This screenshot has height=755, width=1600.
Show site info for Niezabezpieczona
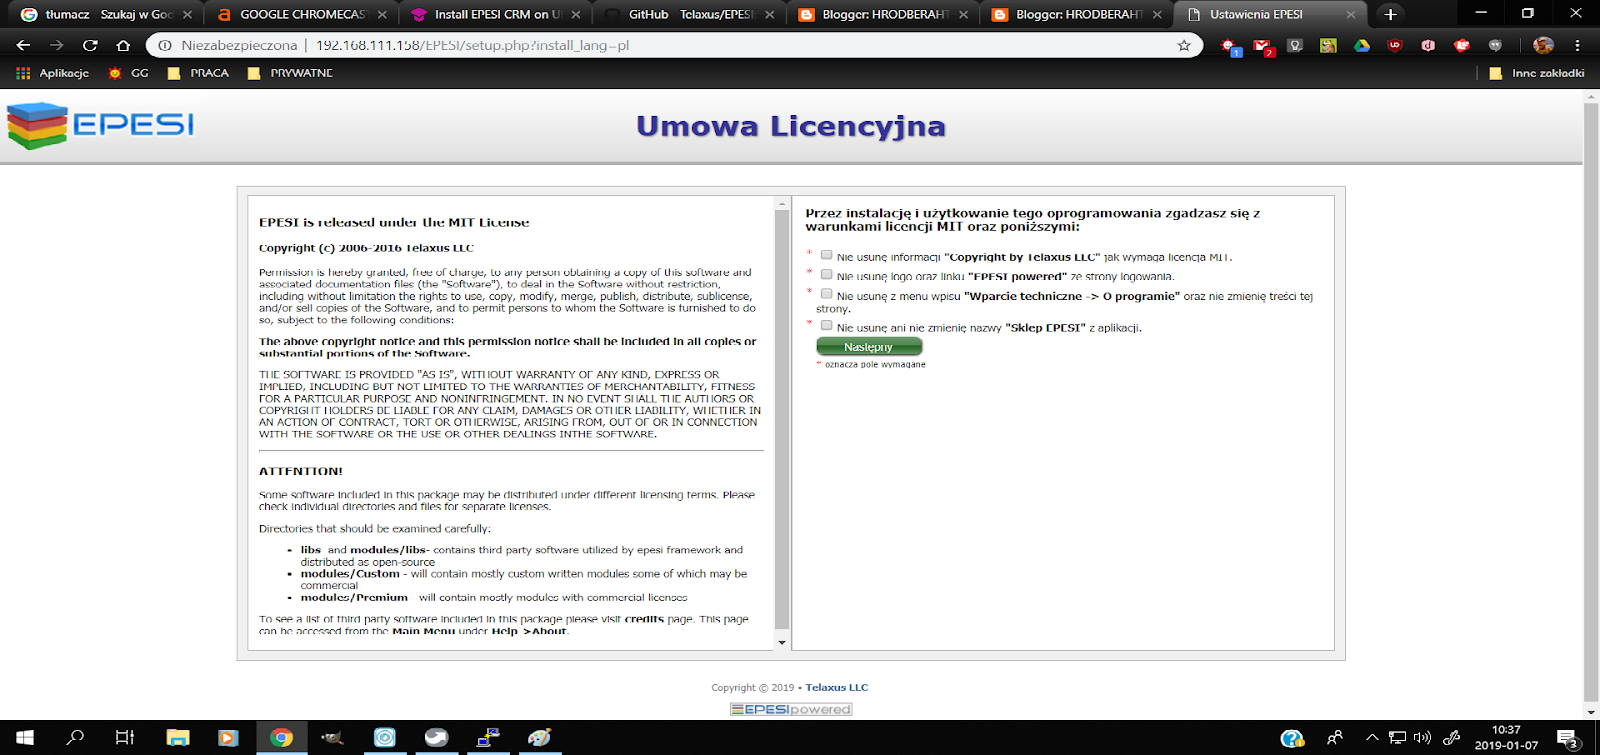(228, 45)
